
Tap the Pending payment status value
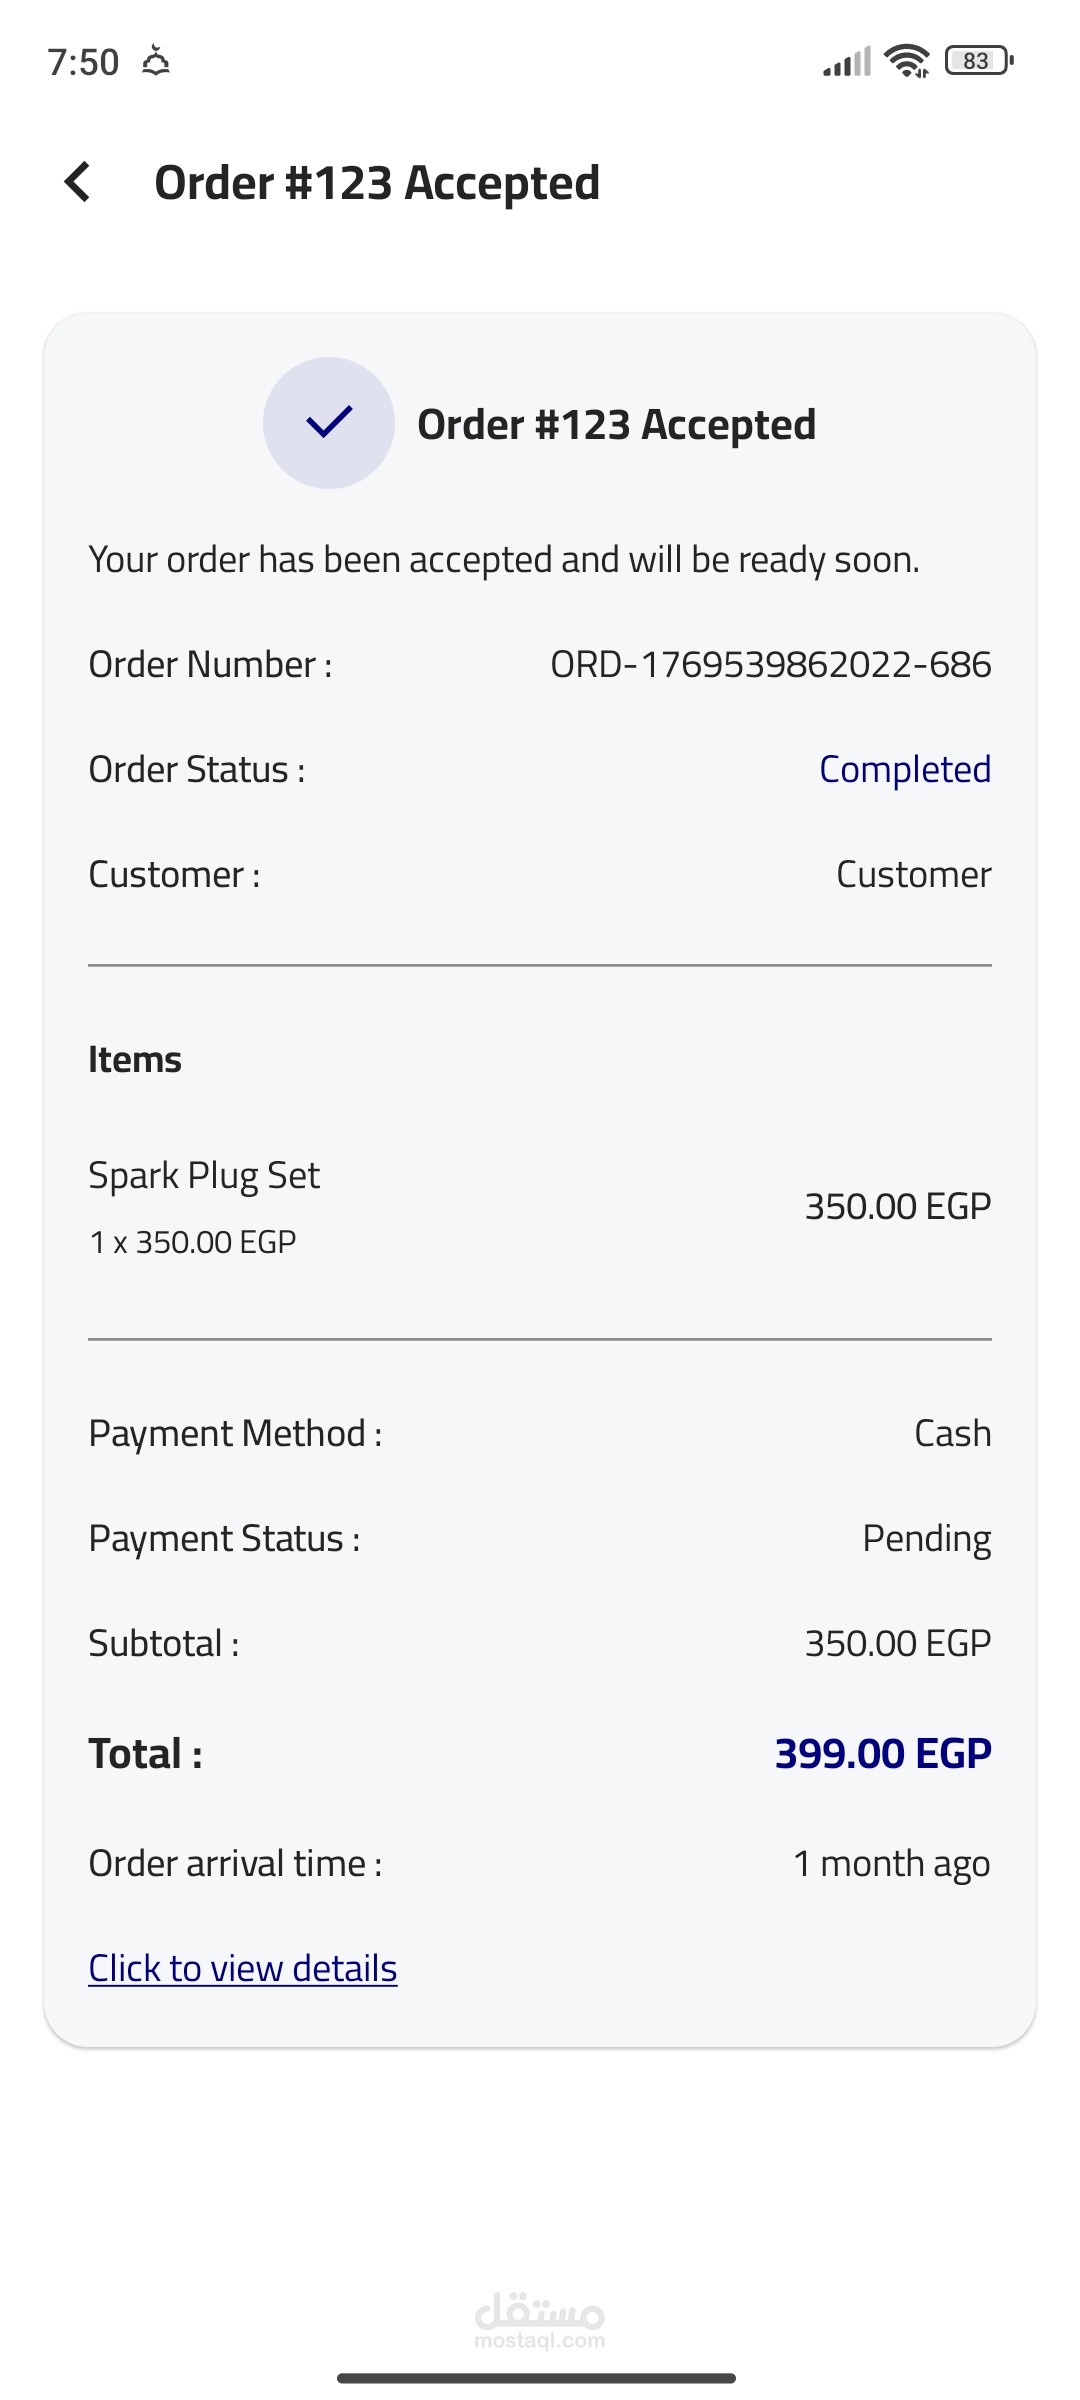(926, 1538)
